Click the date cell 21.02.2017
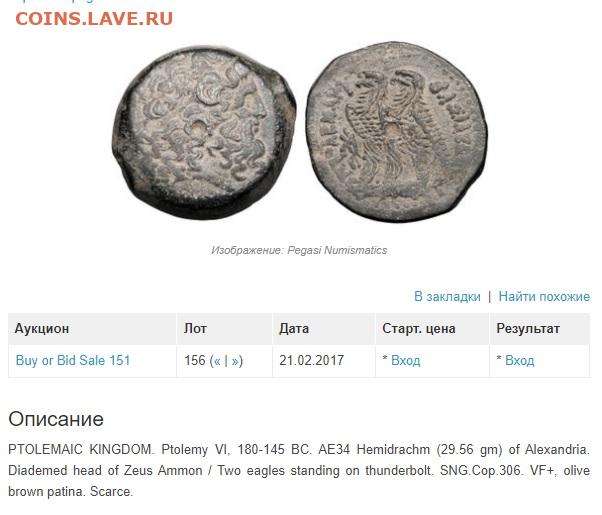 click(x=324, y=361)
